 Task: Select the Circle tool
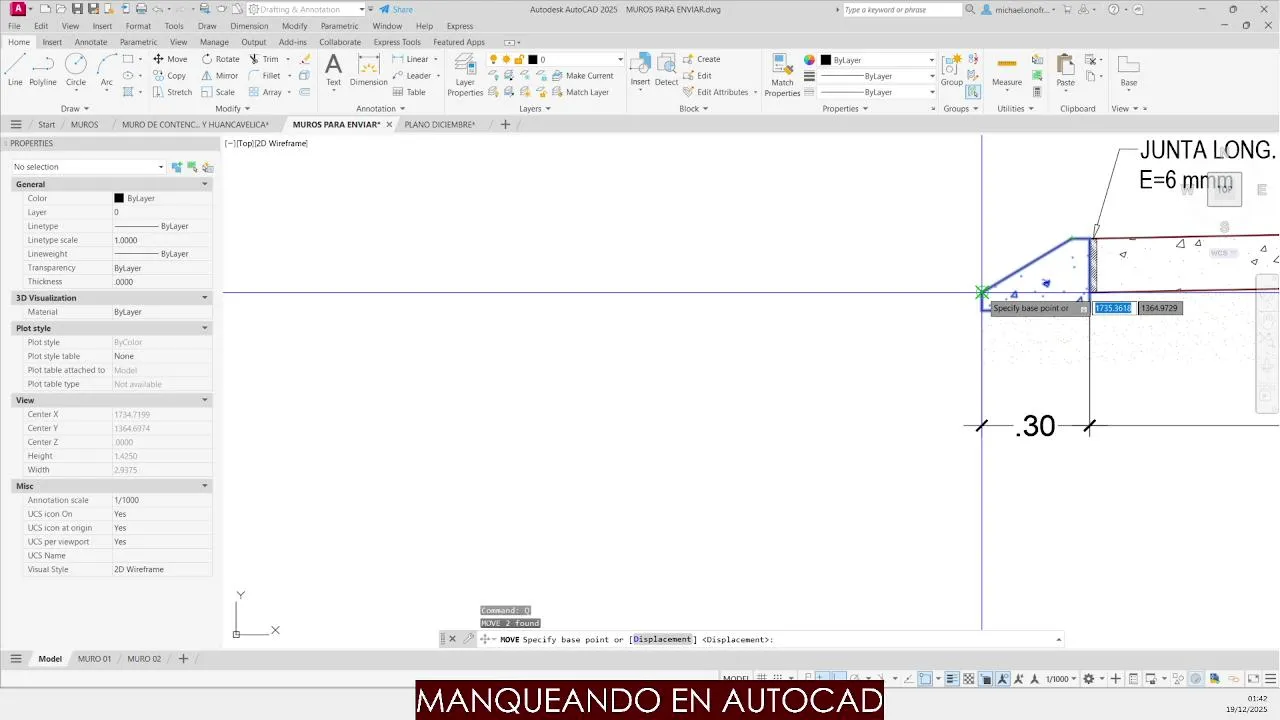click(x=76, y=70)
